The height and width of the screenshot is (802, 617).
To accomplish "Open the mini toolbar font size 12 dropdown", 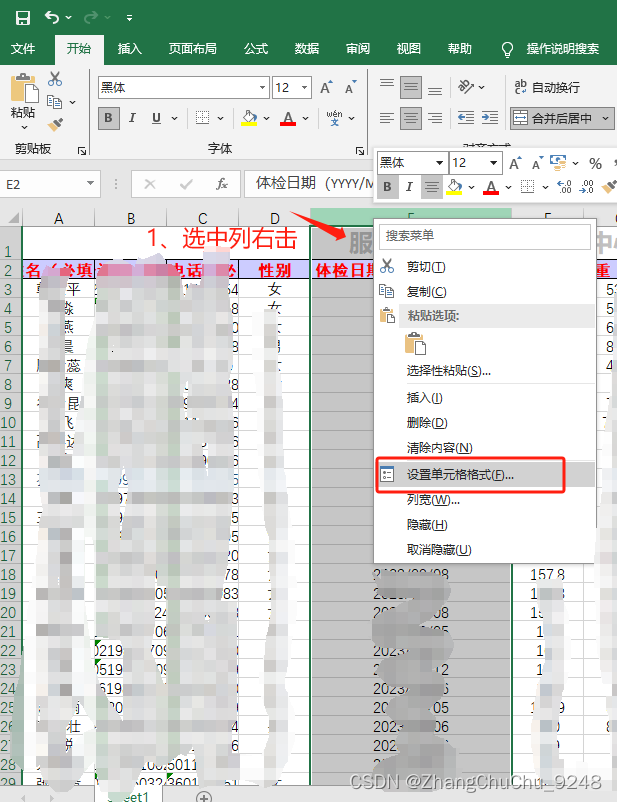I will [494, 163].
